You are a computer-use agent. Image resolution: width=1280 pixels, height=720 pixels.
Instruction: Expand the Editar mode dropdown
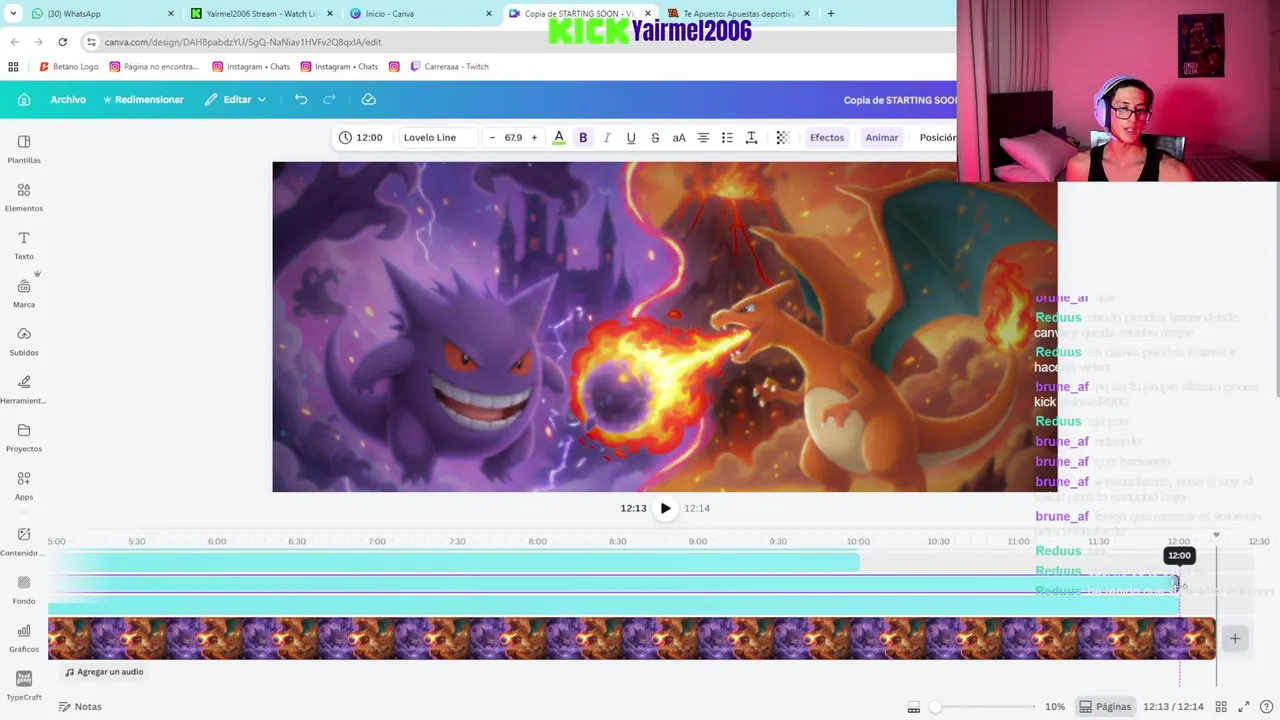pyautogui.click(x=236, y=99)
